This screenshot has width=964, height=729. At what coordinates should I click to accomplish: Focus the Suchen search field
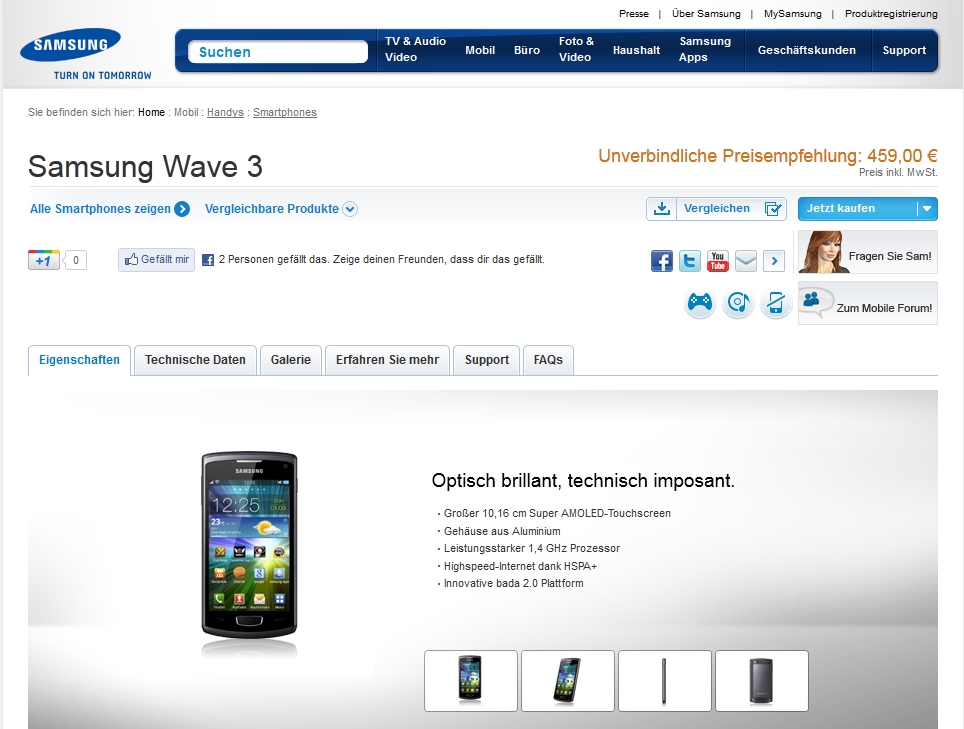coord(278,52)
